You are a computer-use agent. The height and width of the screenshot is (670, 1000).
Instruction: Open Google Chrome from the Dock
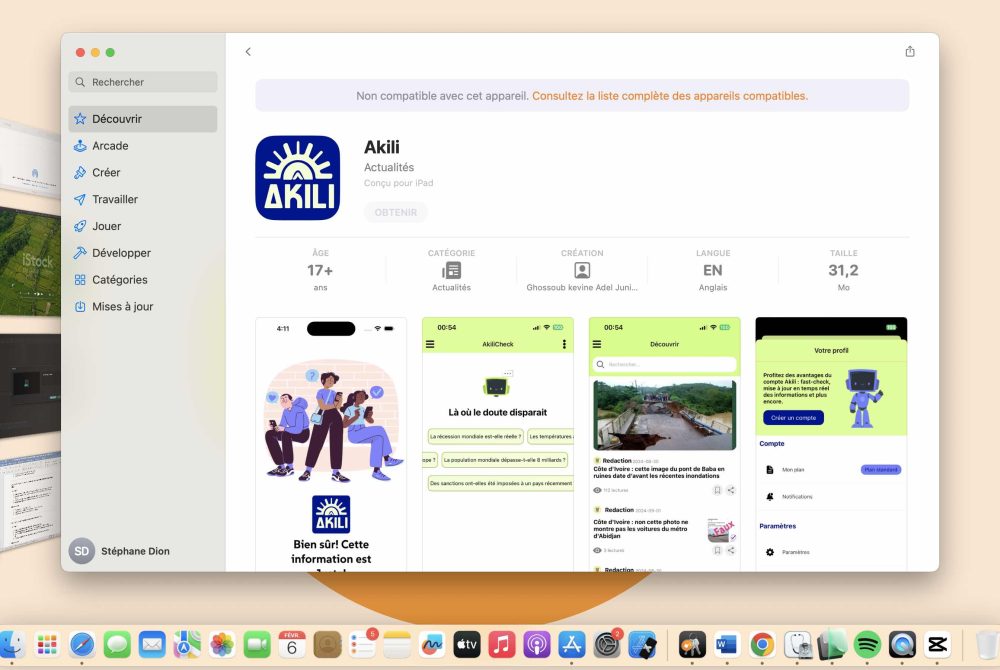pyautogui.click(x=762, y=645)
